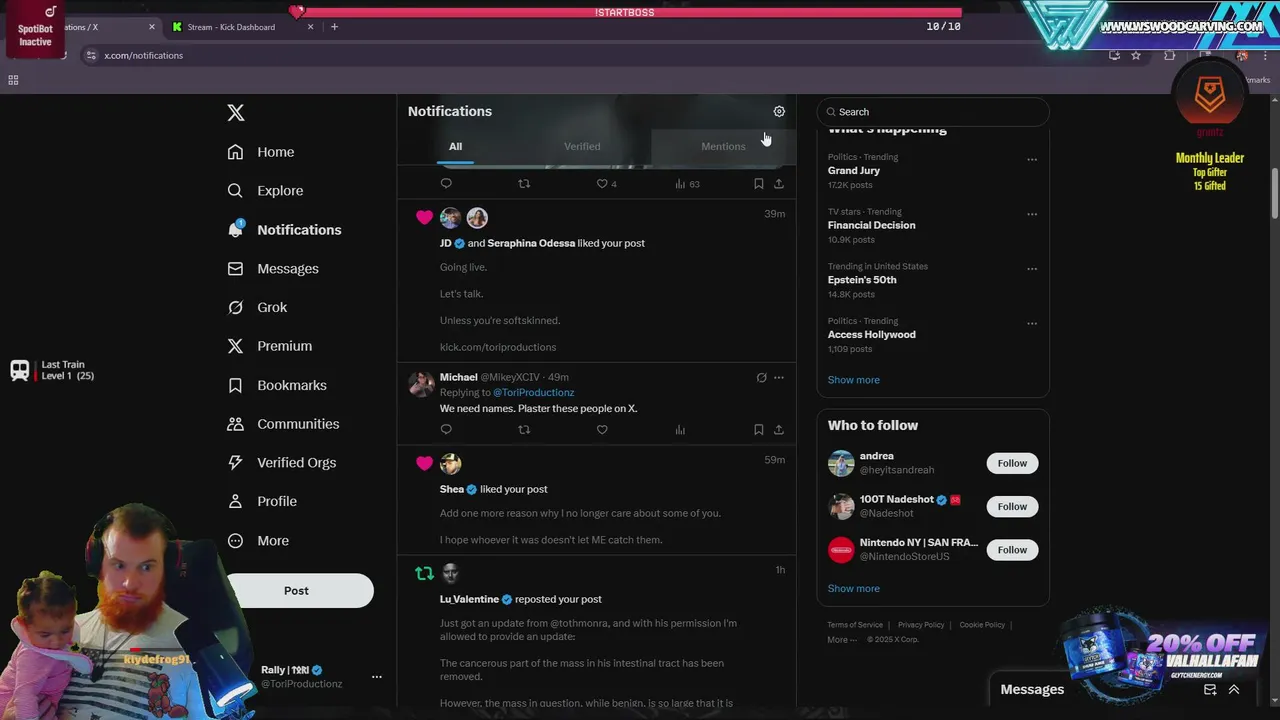Open Communities from the sidebar
The height and width of the screenshot is (720, 1280).
(x=283, y=424)
